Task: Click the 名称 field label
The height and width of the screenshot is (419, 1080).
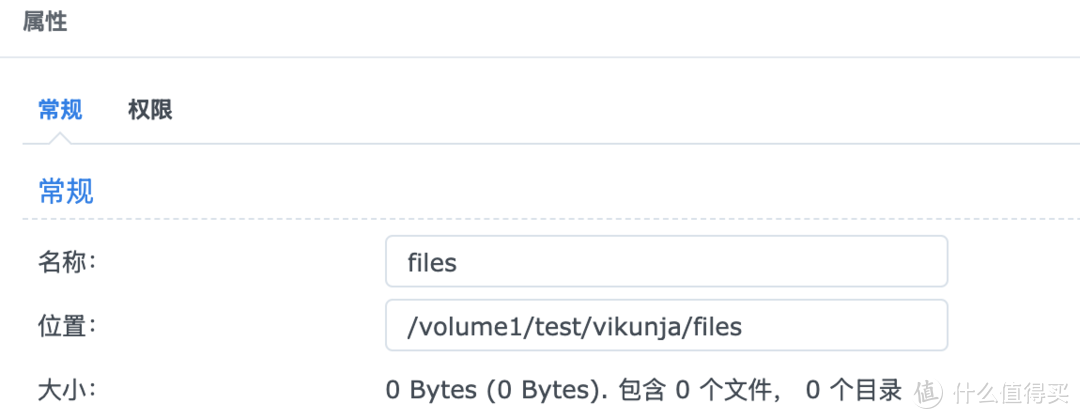Action: [x=65, y=263]
